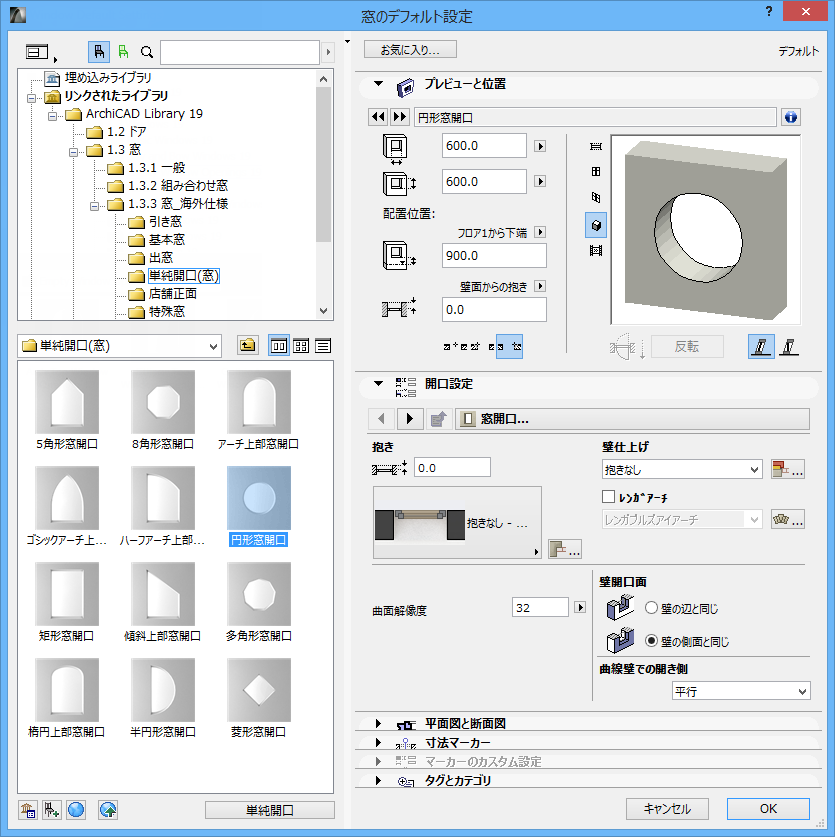Click the sill height field 900.0
The width and height of the screenshot is (835, 837).
tap(494, 256)
